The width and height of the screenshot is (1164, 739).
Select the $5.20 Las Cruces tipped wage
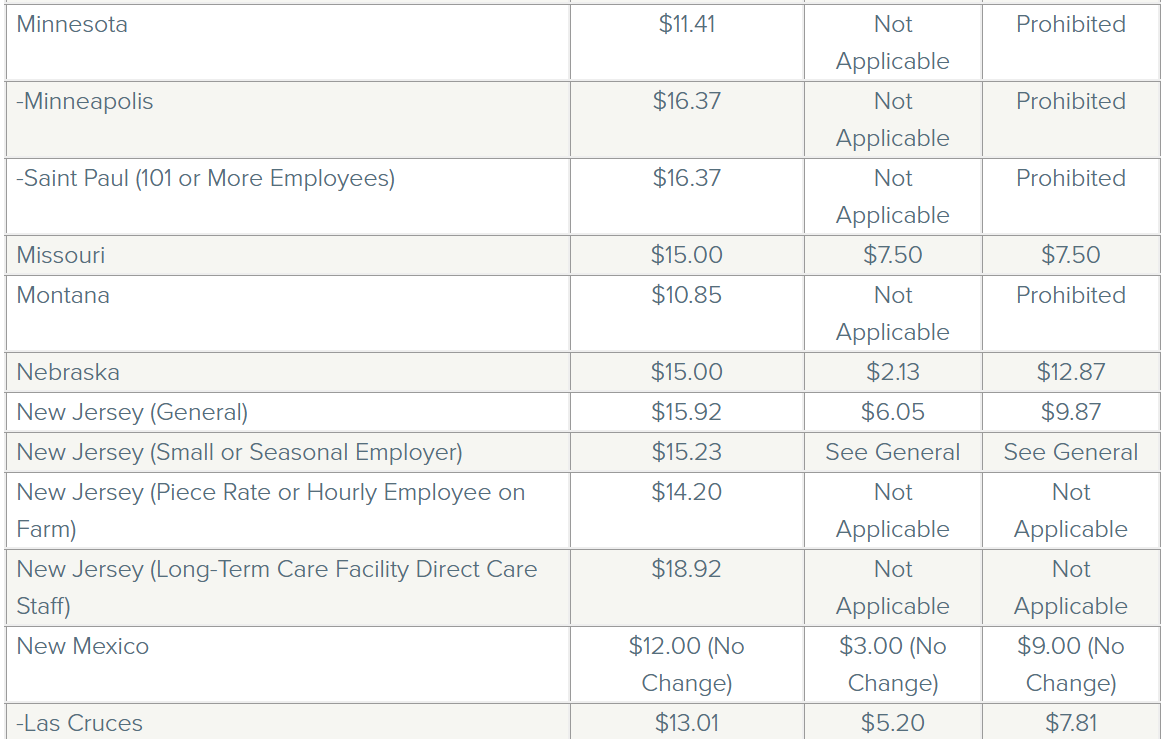893,723
